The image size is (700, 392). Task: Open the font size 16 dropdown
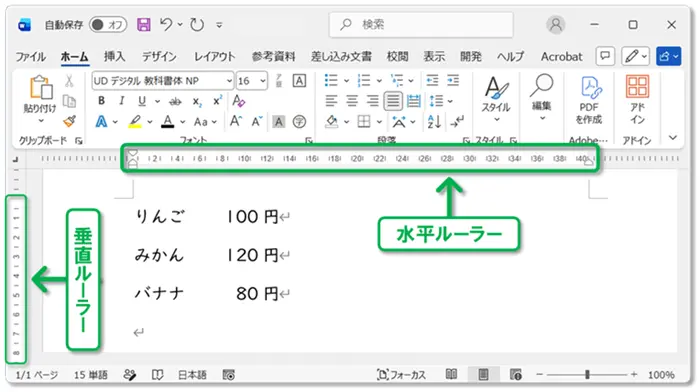coord(262,81)
